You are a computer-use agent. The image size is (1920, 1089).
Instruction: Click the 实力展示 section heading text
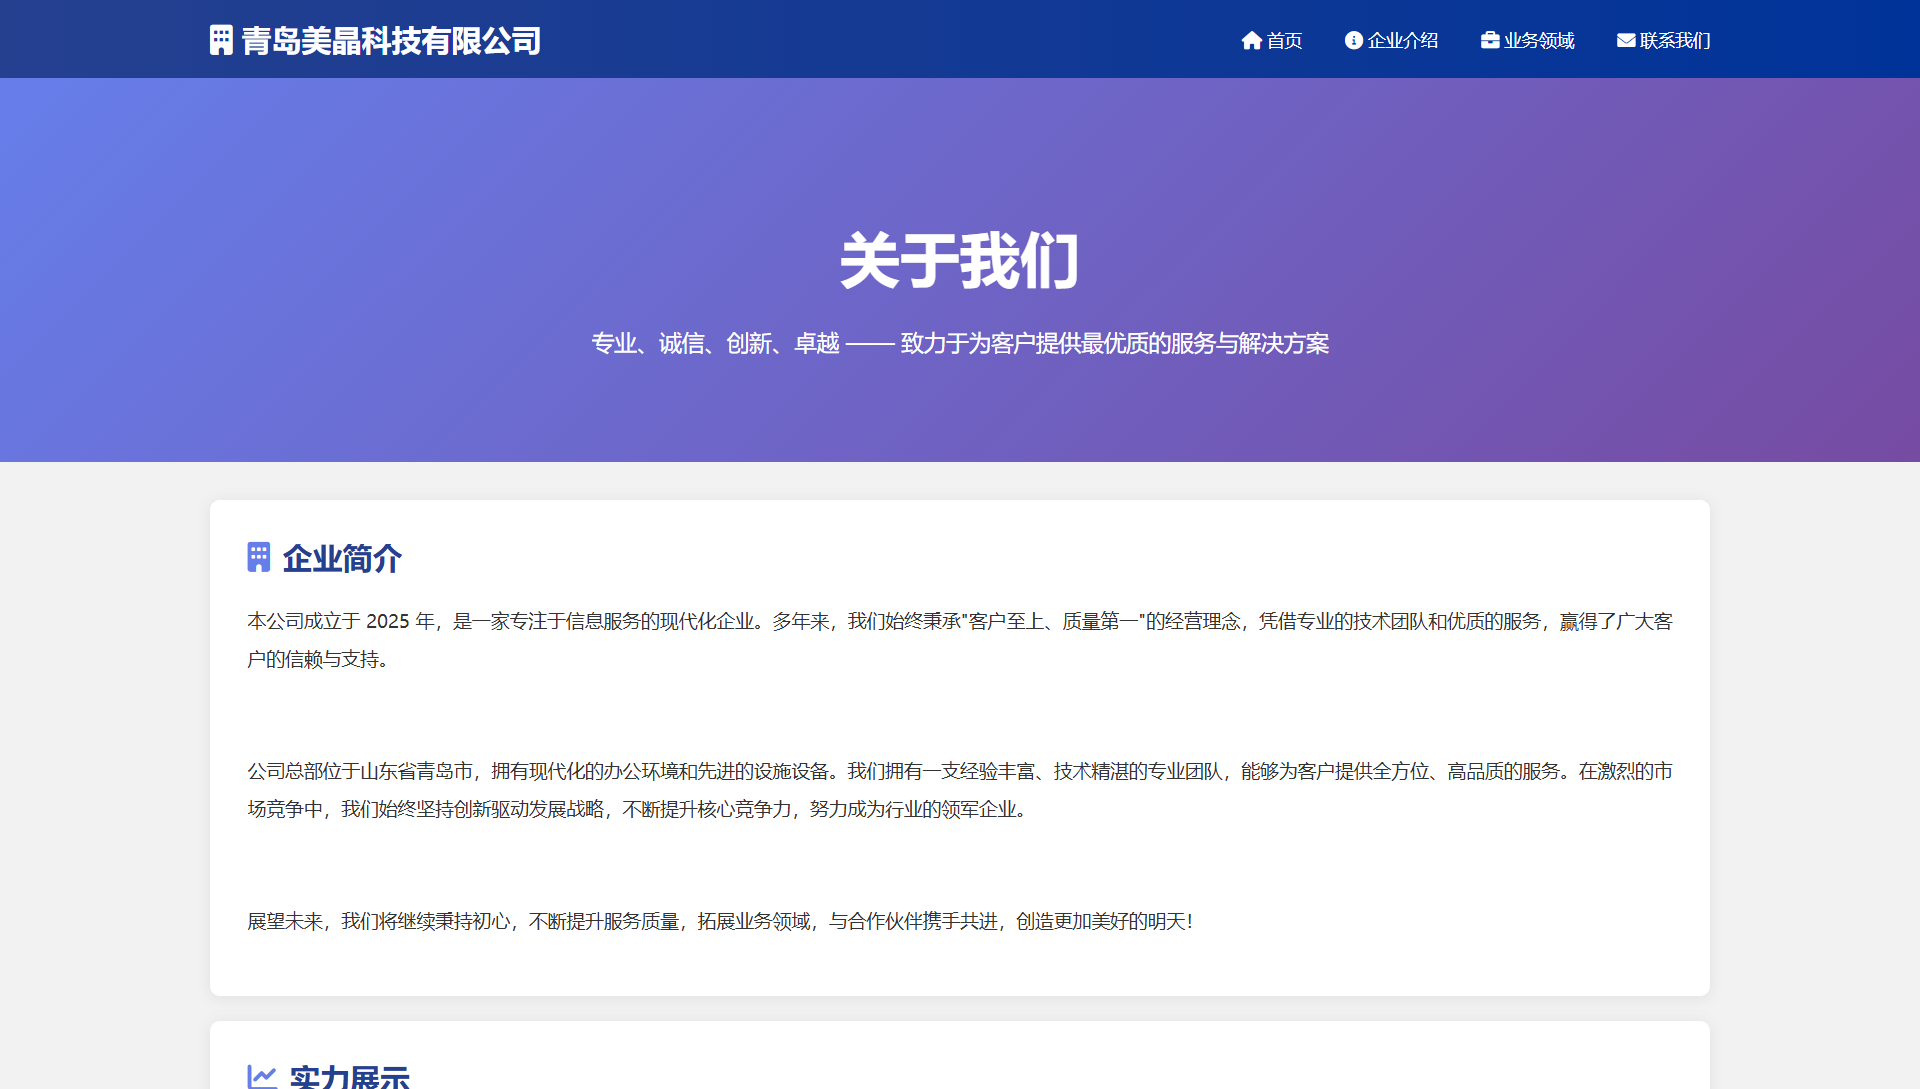(349, 1076)
